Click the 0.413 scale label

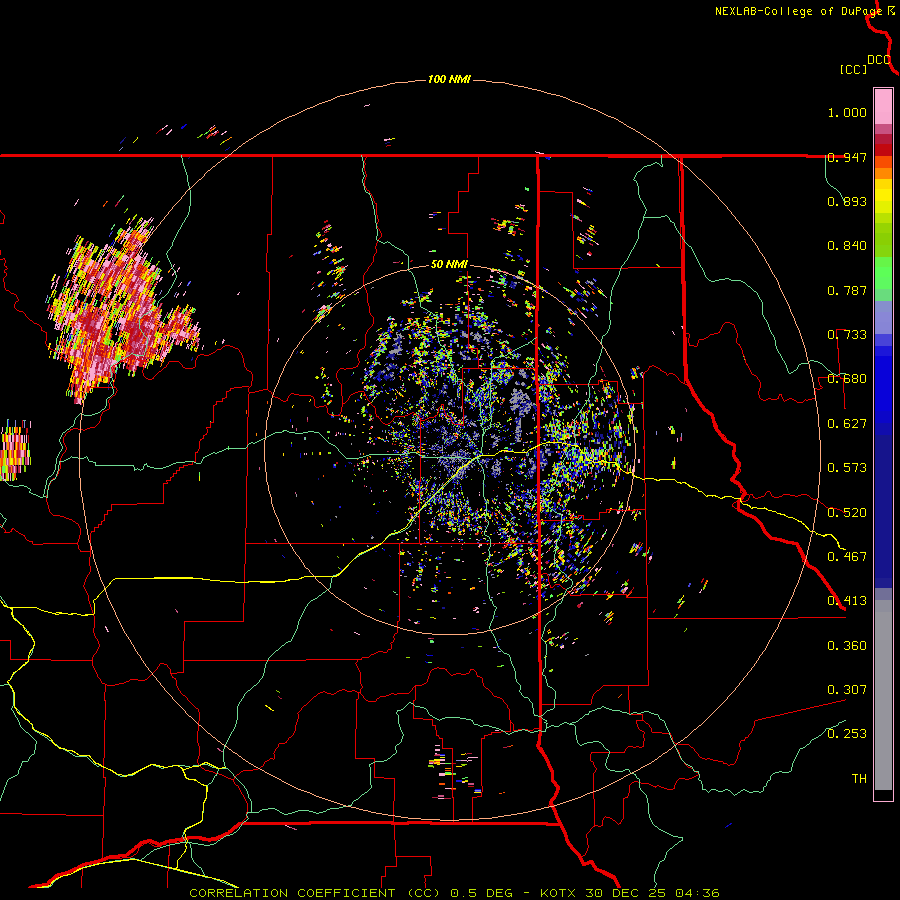point(847,601)
